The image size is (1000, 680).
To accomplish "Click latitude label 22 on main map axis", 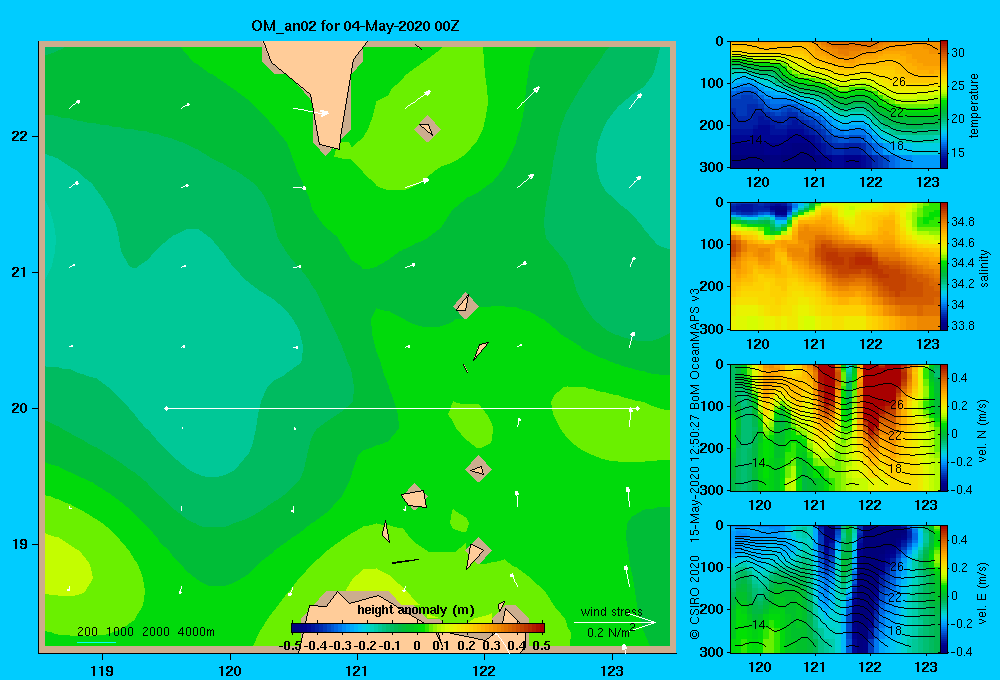I will (x=20, y=136).
